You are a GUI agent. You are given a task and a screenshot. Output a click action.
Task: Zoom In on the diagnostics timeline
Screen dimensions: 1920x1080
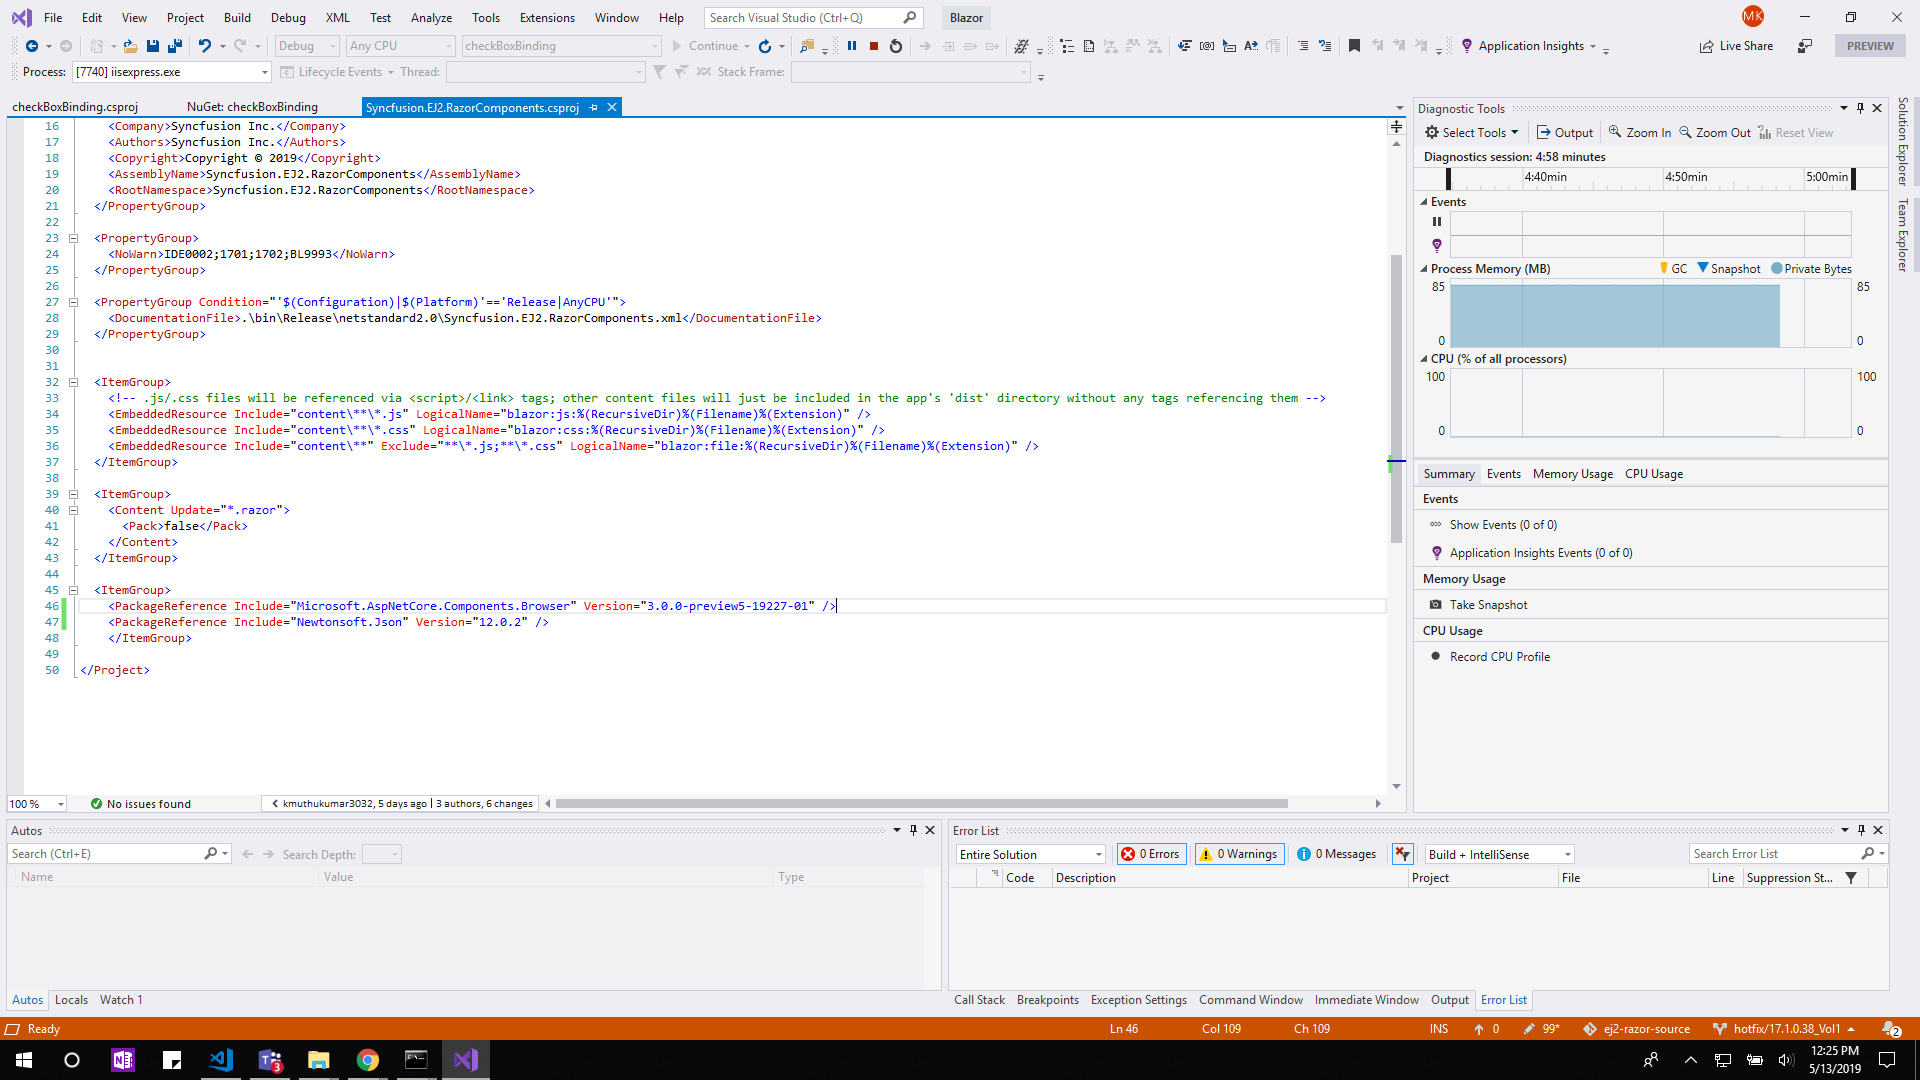[x=1639, y=132]
